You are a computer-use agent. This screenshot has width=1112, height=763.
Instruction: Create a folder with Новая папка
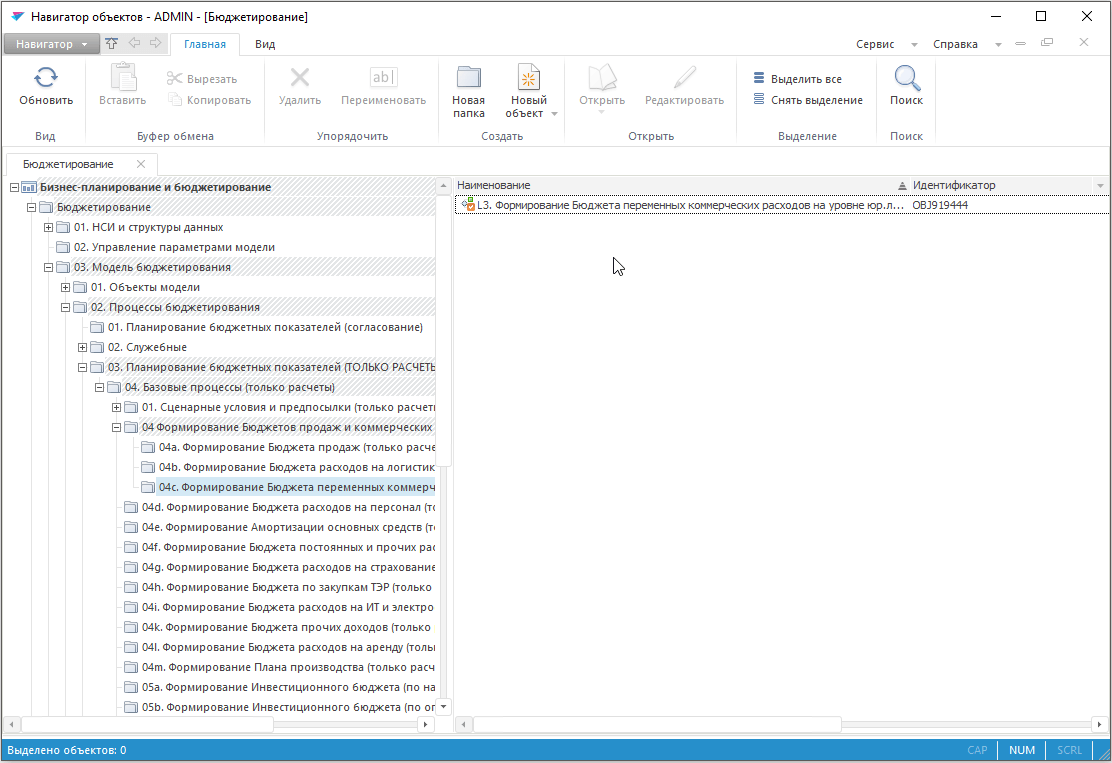pos(468,78)
